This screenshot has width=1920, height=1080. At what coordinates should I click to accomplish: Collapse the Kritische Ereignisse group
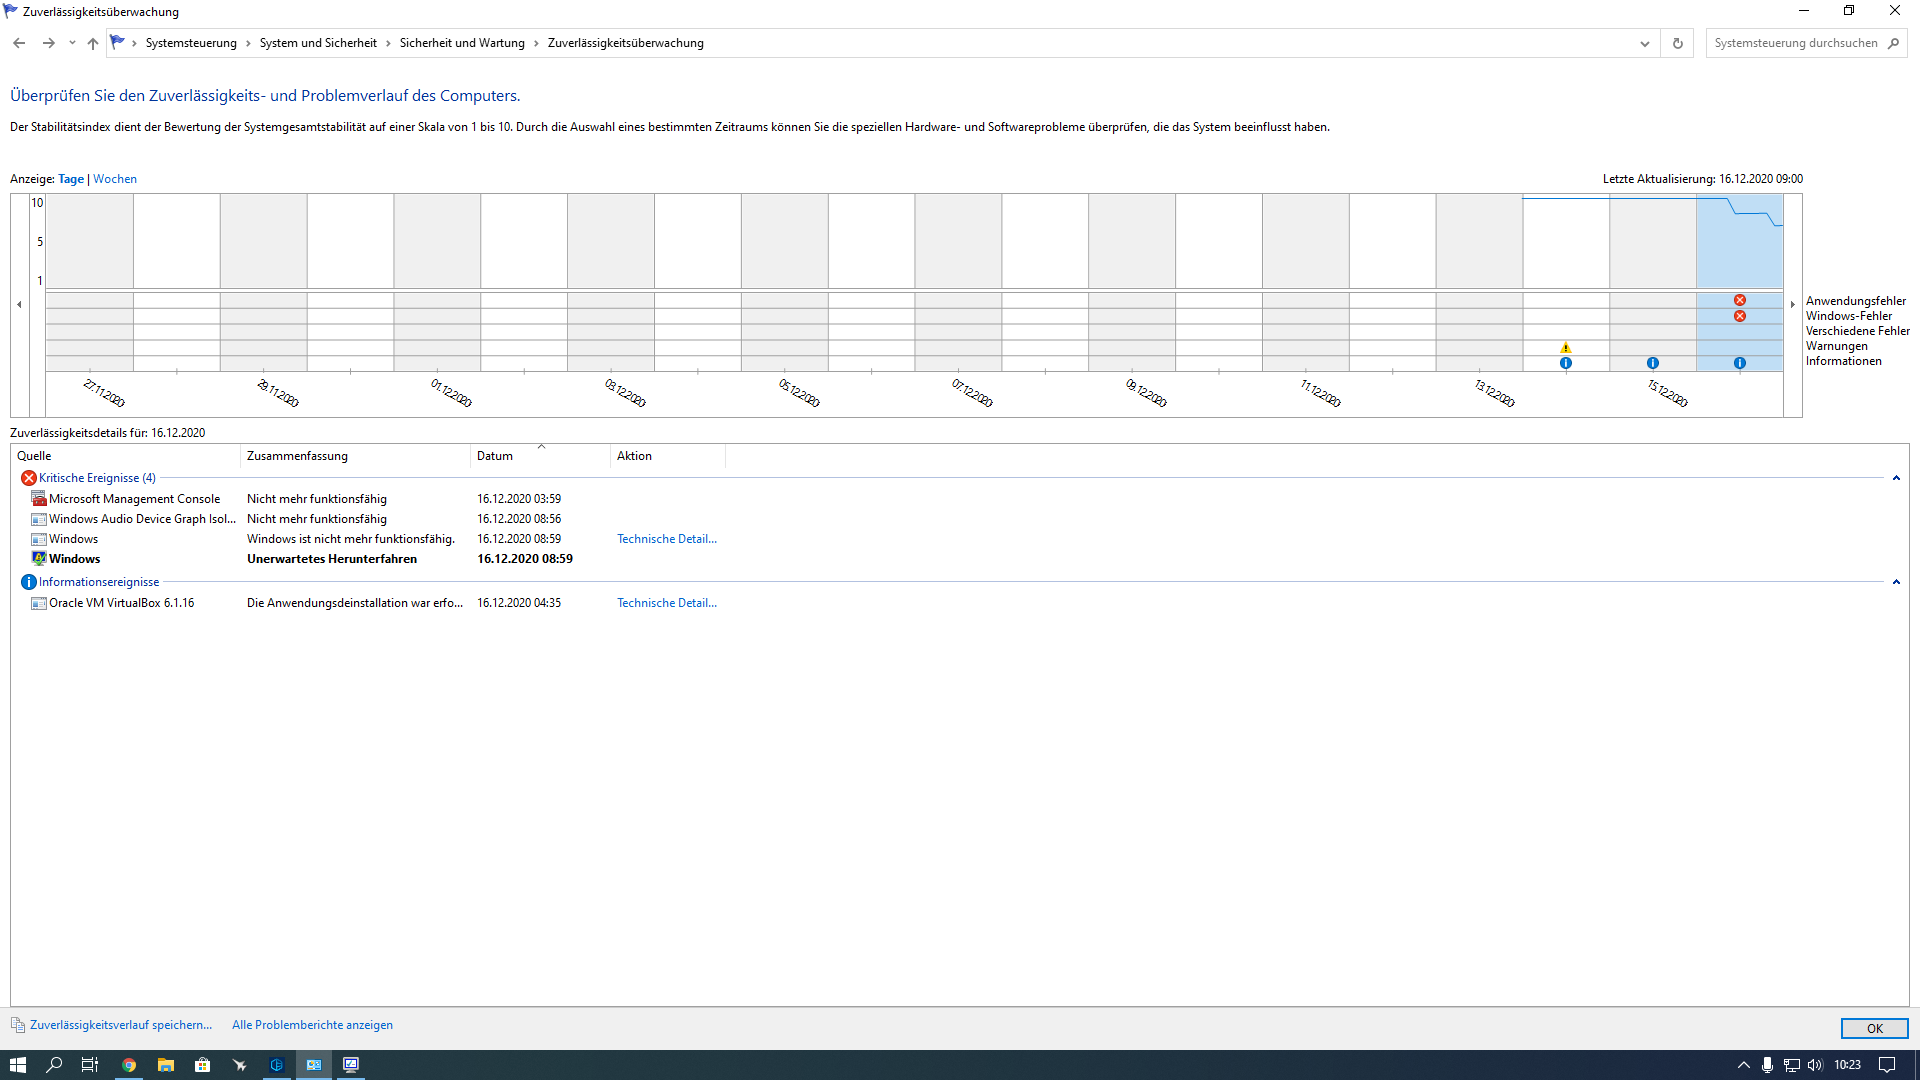(x=1896, y=478)
